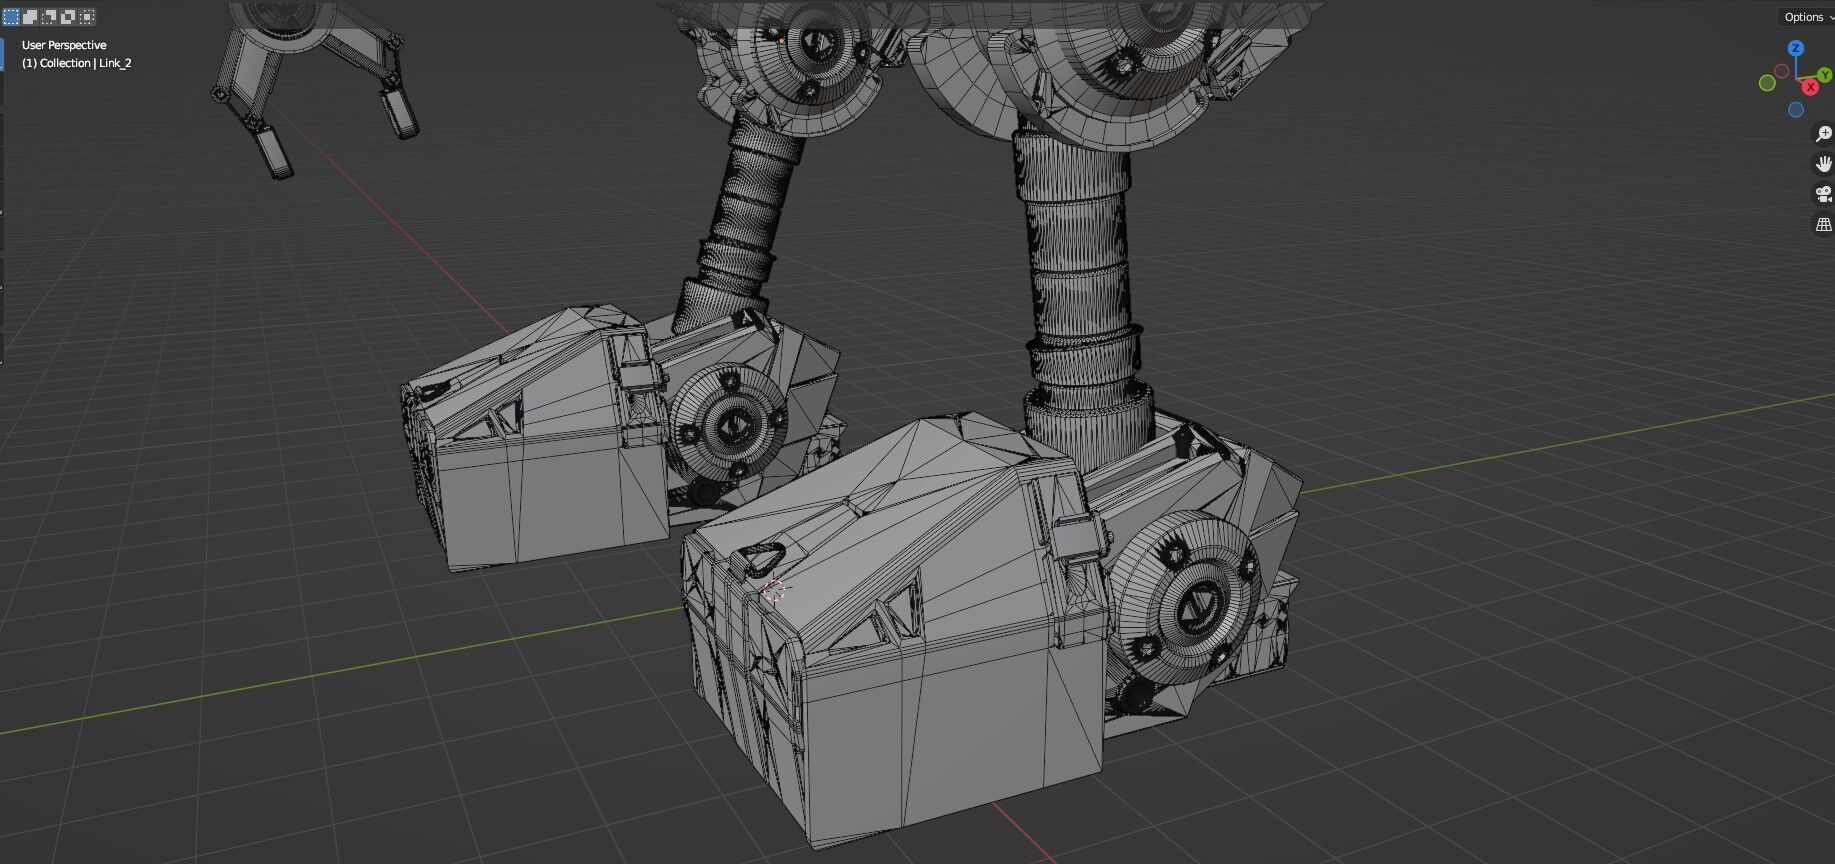Choose the Extend Existing Selection mode icon

[30, 17]
